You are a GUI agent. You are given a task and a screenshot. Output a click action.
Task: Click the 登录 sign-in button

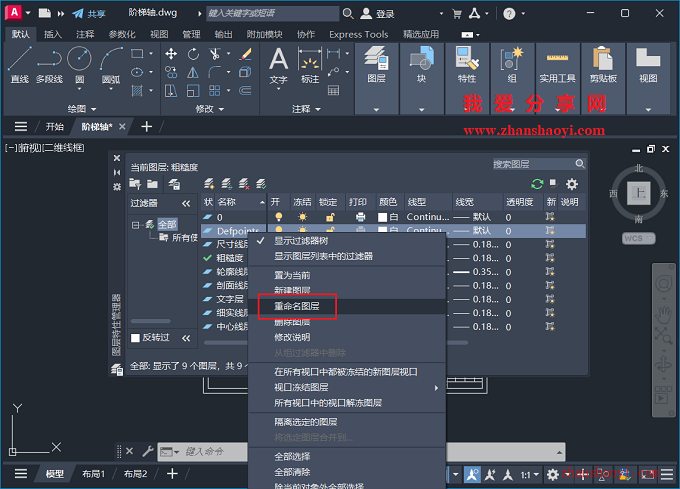[x=377, y=13]
